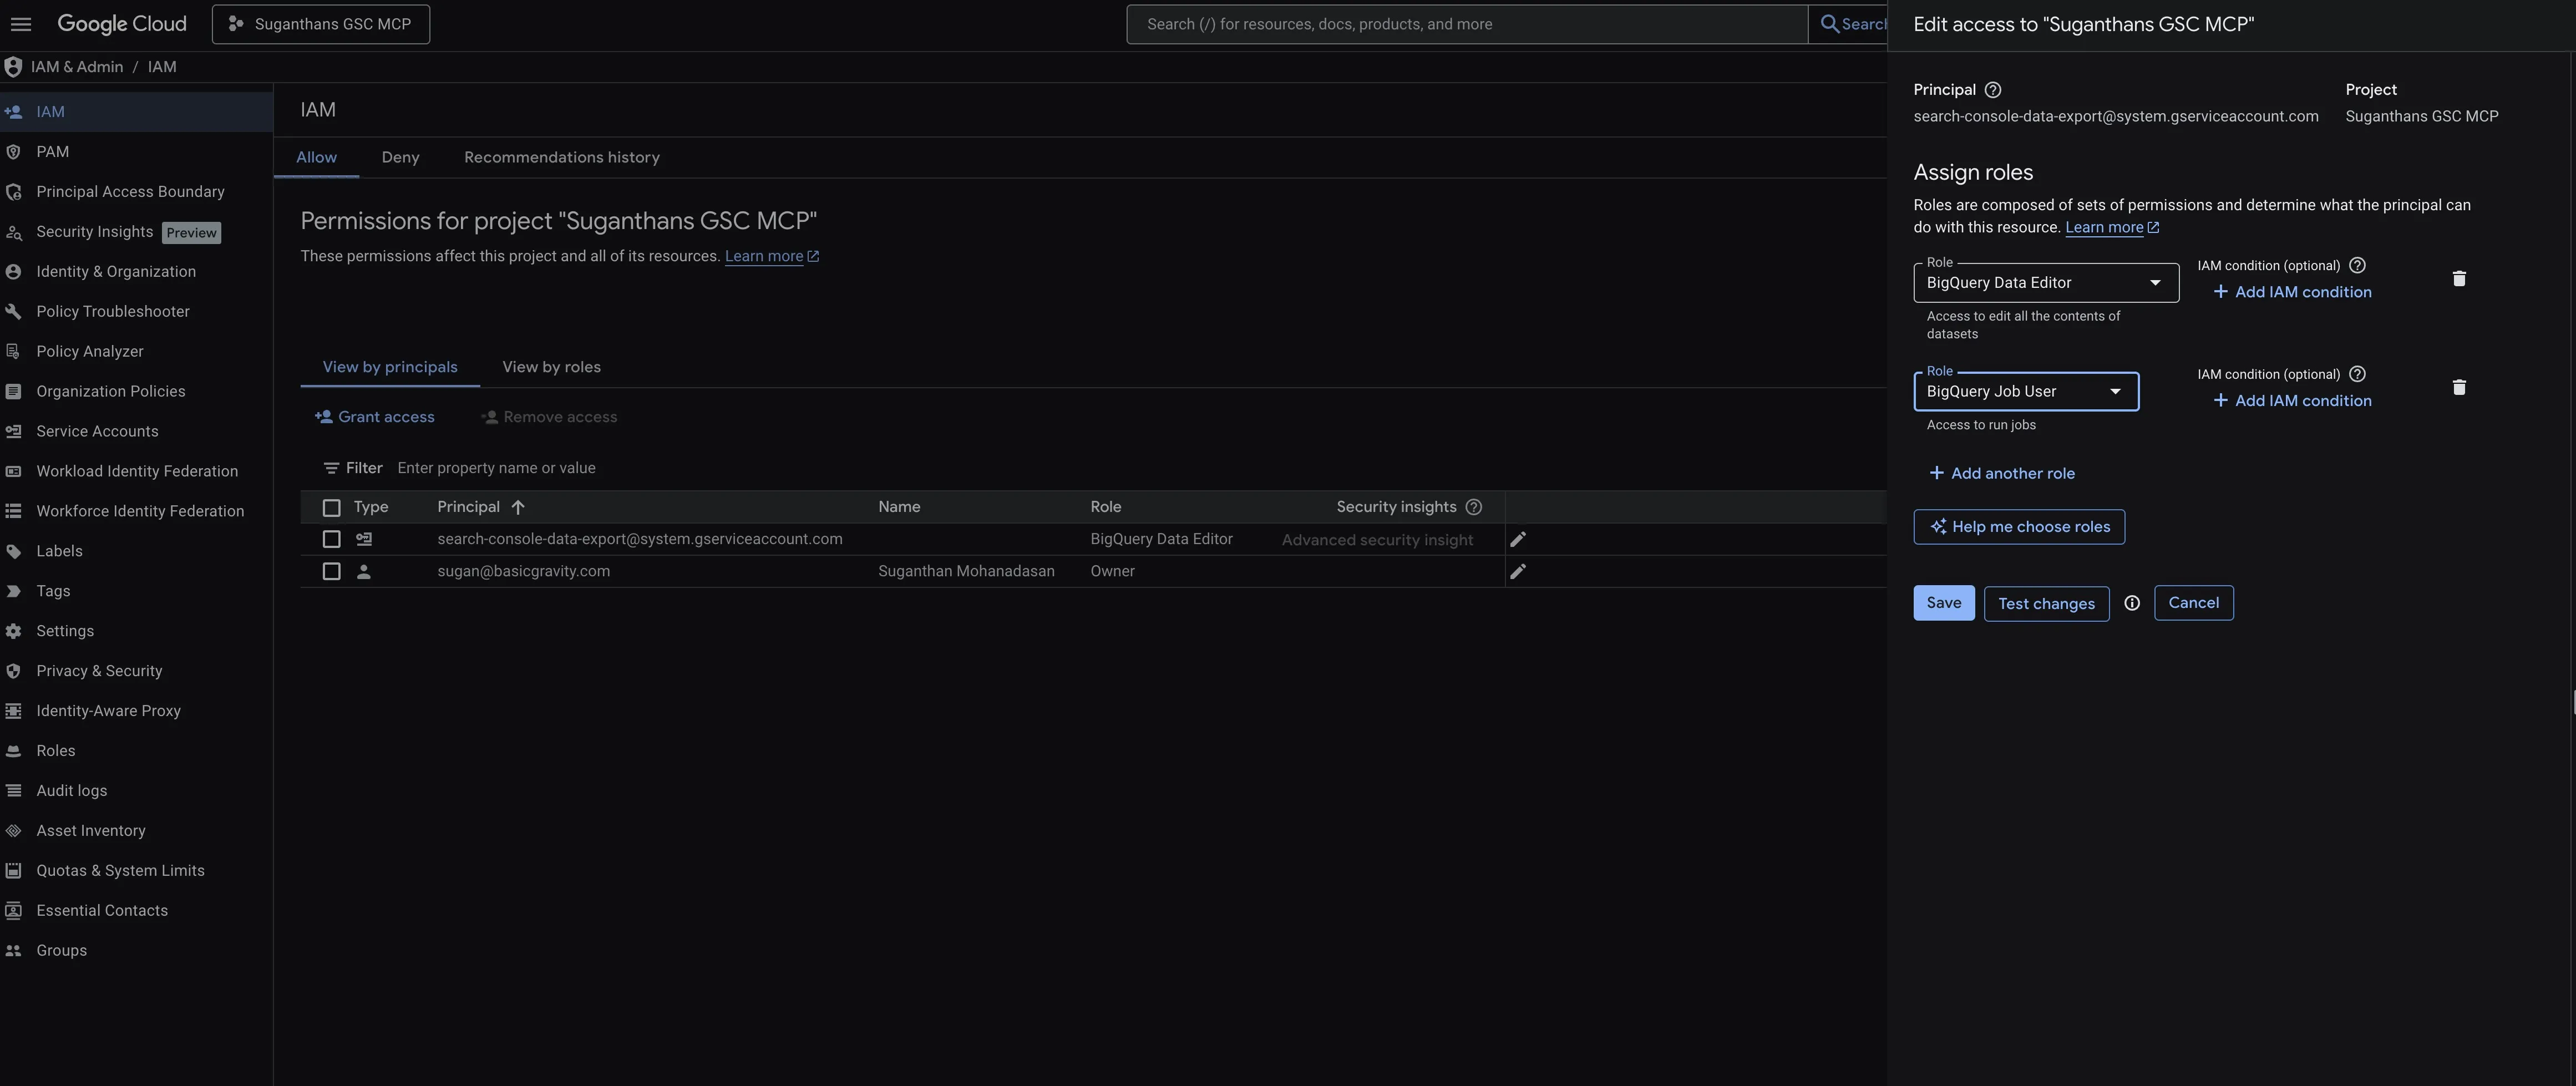Click Security insights help icon
Viewport: 2576px width, 1086px height.
coord(1473,507)
